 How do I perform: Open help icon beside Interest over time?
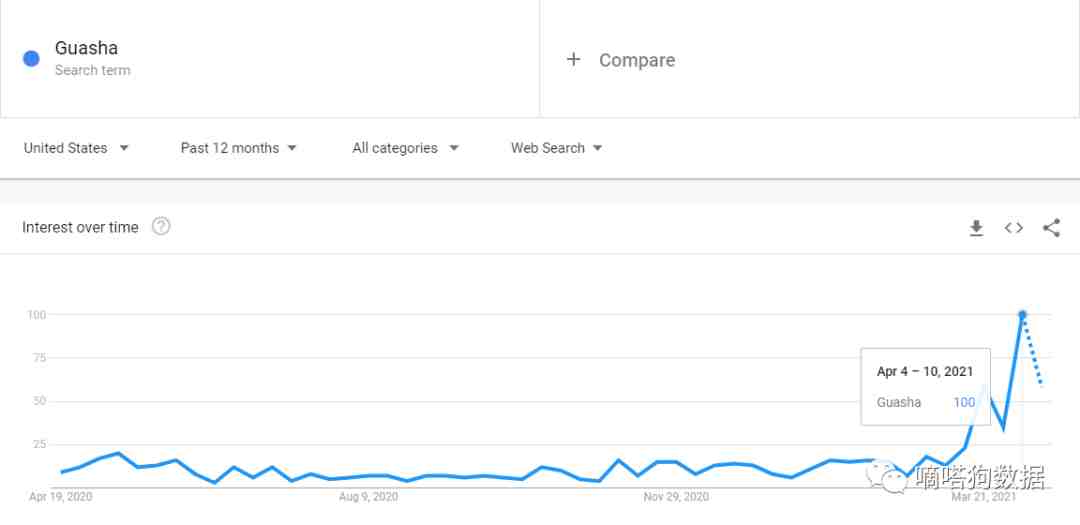[161, 227]
